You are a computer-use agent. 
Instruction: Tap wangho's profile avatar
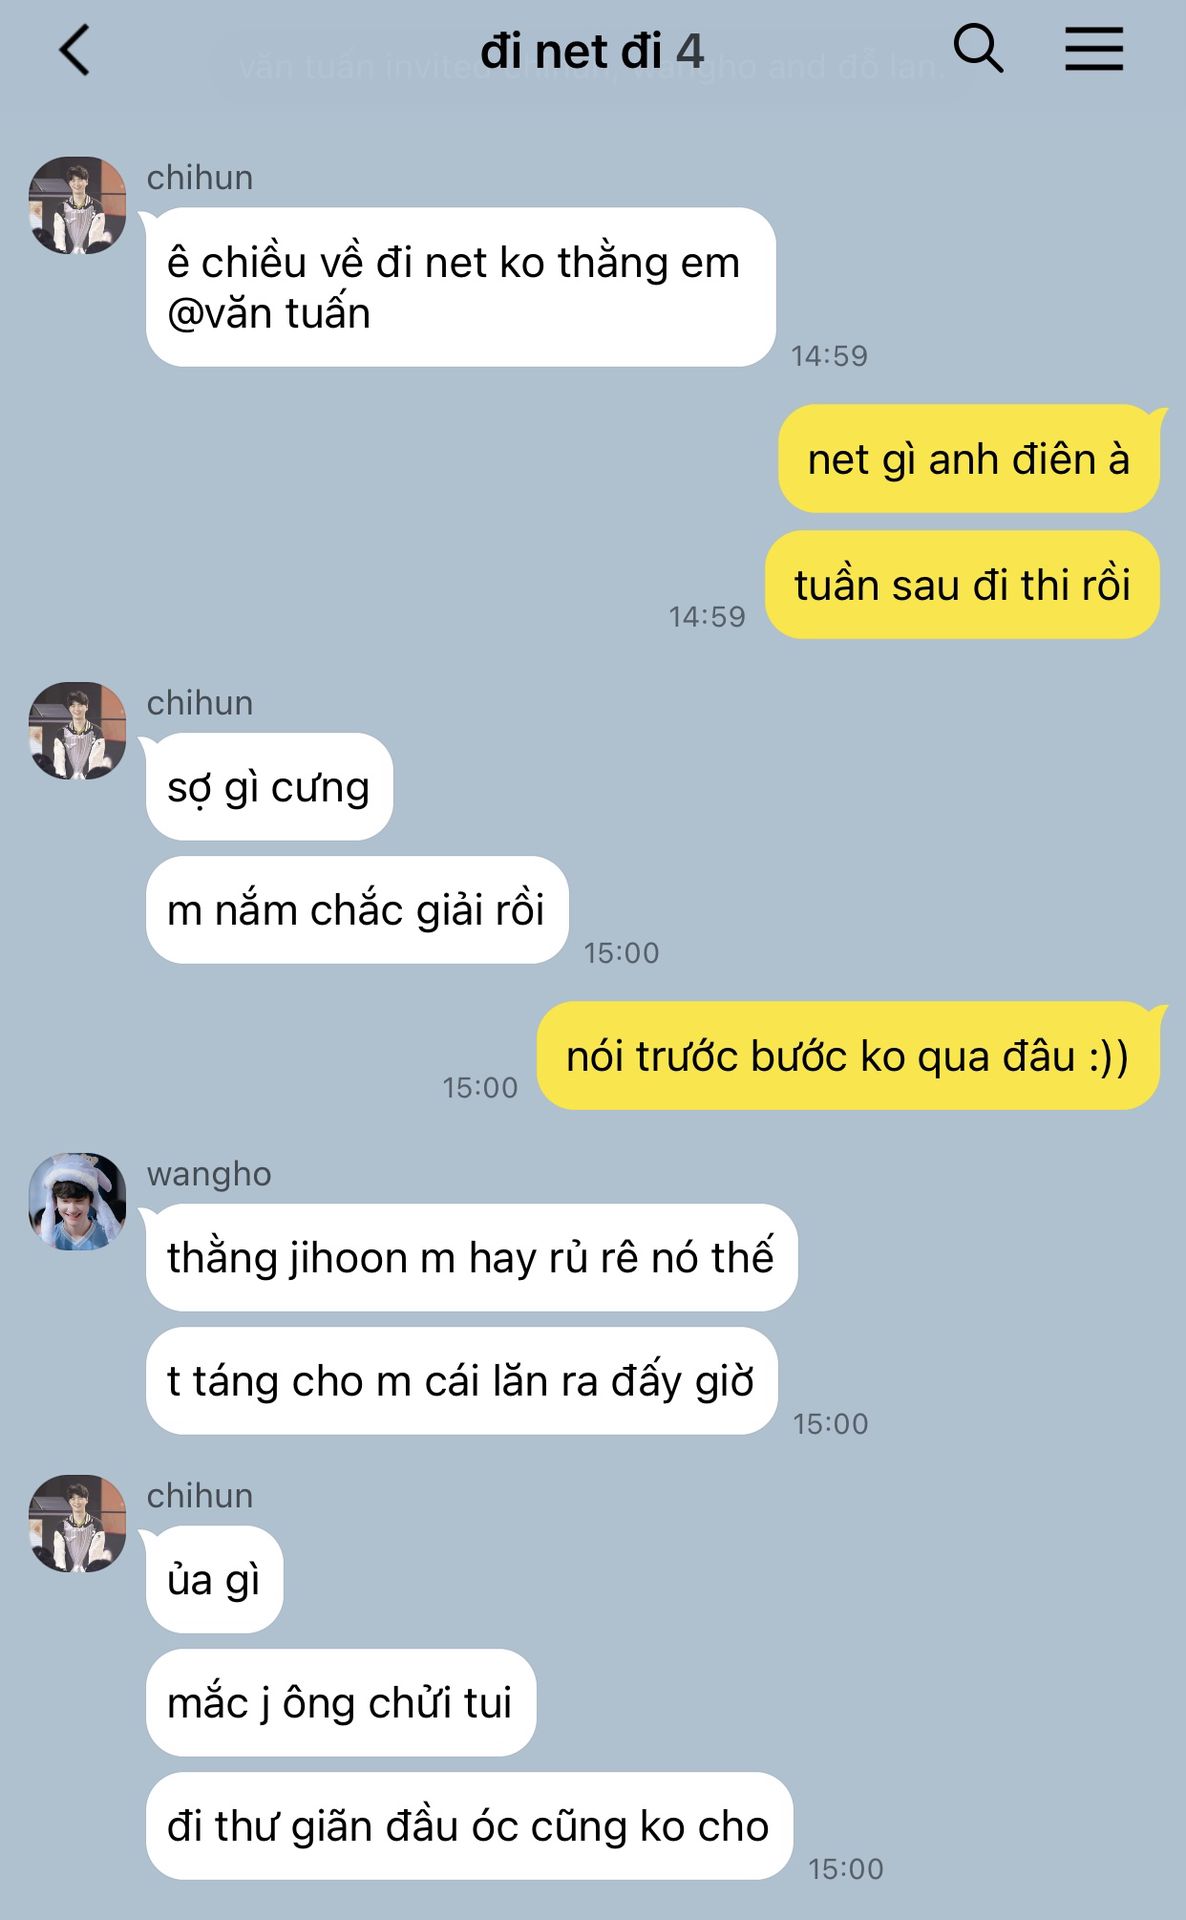[x=78, y=1201]
